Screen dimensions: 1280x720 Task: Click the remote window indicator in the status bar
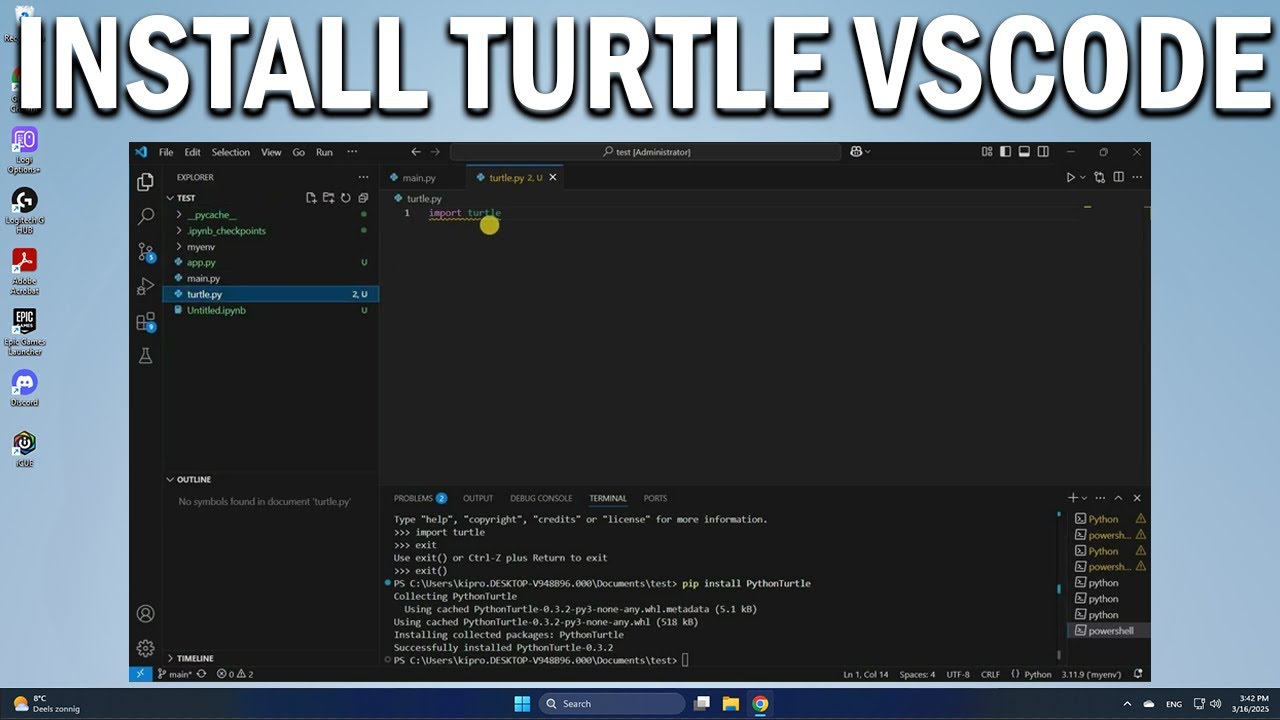(140, 674)
